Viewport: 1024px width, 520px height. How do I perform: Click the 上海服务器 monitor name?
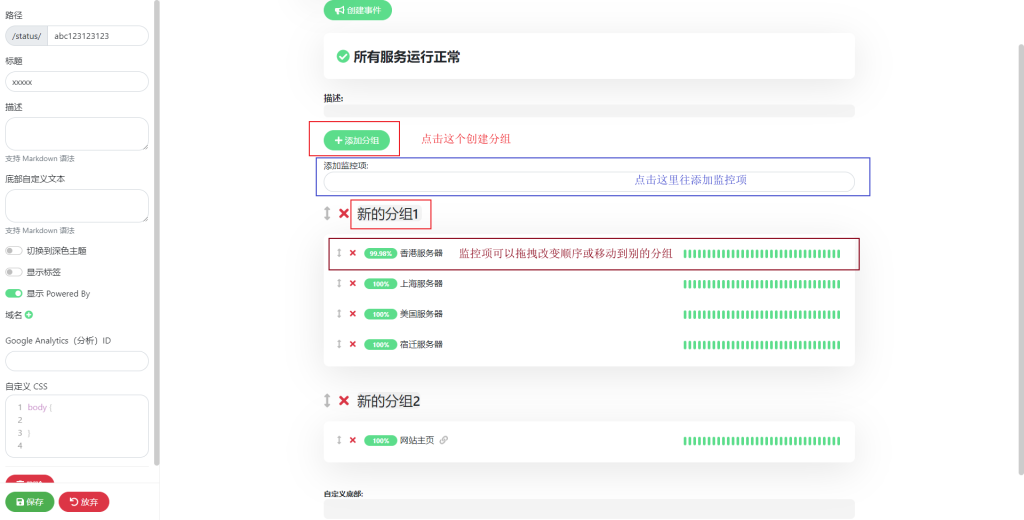421,284
